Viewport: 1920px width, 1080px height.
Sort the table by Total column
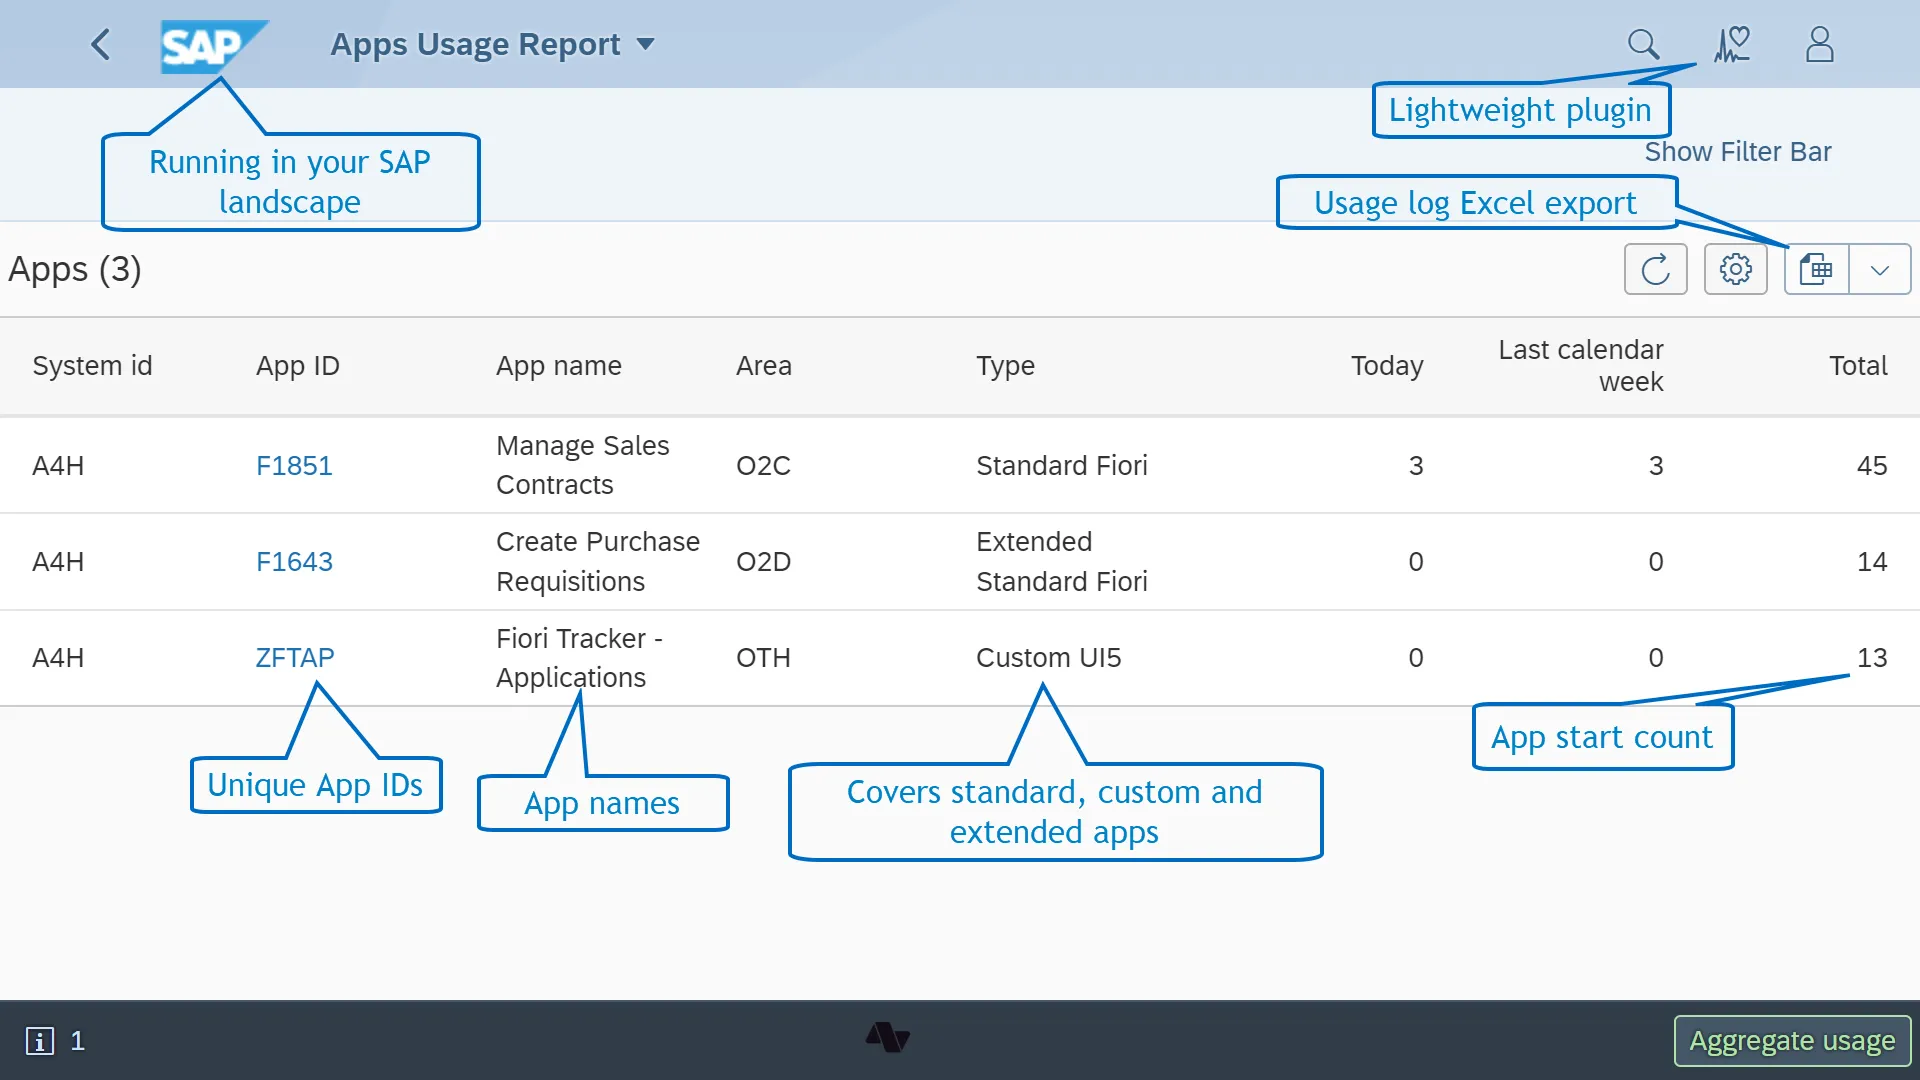pyautogui.click(x=1858, y=366)
